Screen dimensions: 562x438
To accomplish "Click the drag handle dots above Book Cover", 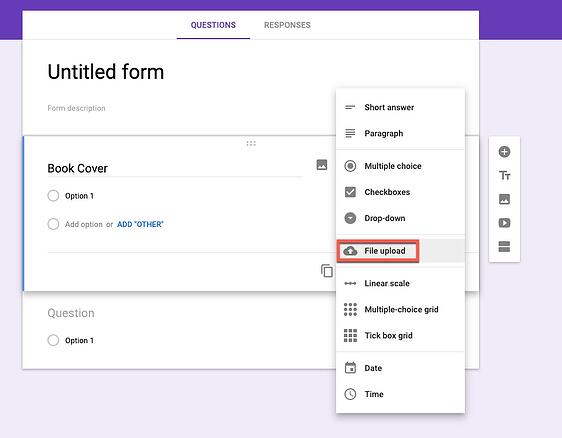I will [x=251, y=144].
